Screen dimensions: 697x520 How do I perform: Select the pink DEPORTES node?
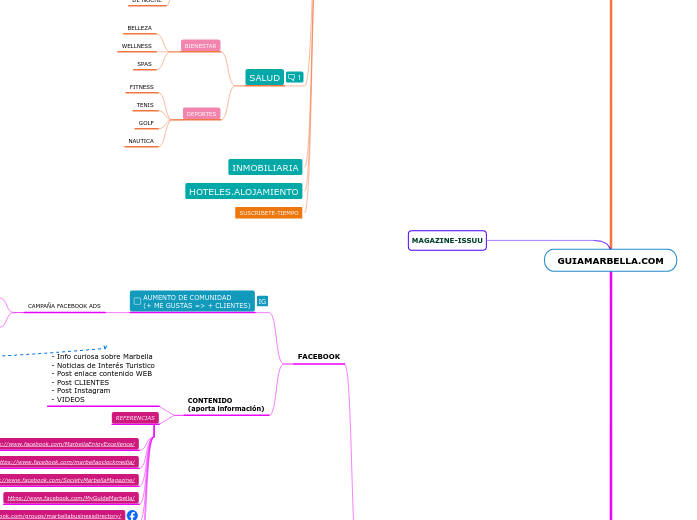point(201,114)
